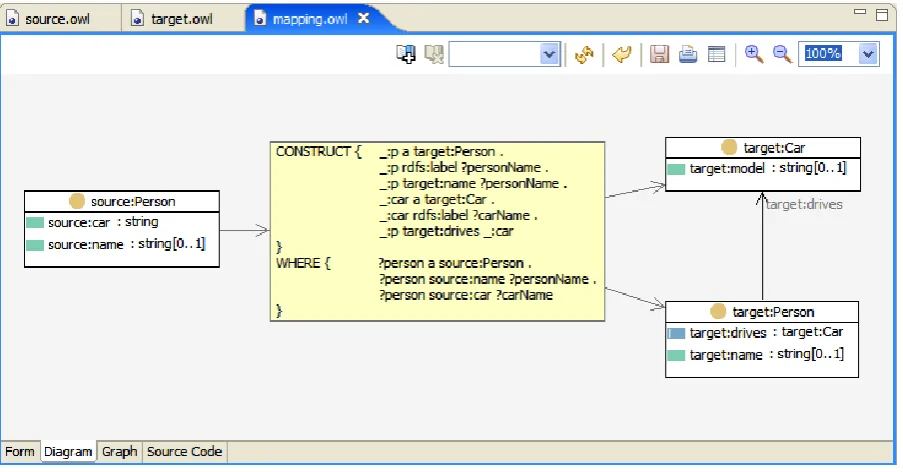Viewport: 903px width, 472px height.
Task: Click the line "_:p target:name ?personName ."
Action: coord(473,184)
